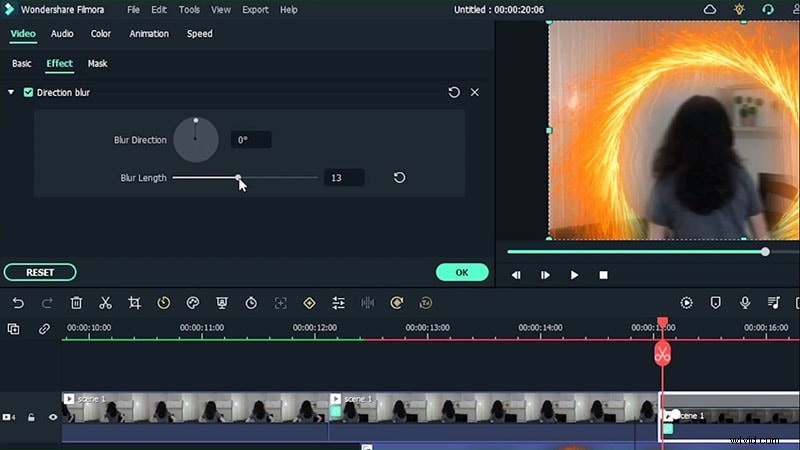
Task: Collapse the Direction blur section
Action: [x=11, y=92]
